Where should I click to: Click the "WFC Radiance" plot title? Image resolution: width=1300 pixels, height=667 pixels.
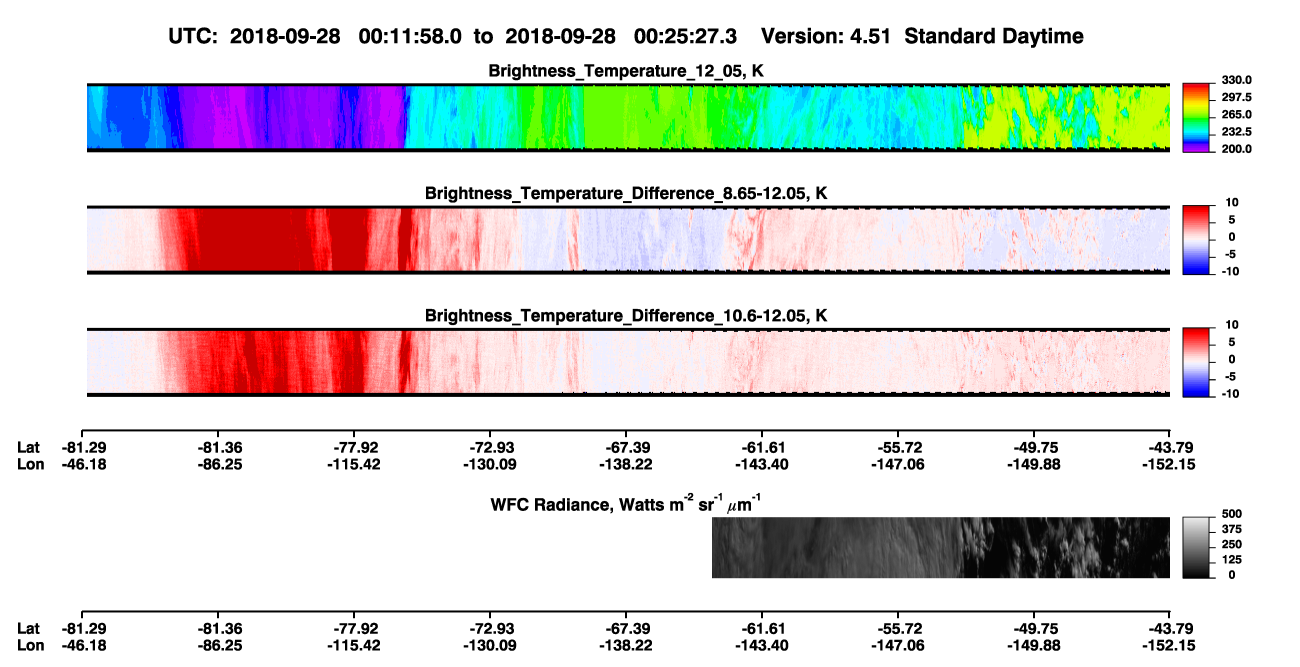point(627,503)
